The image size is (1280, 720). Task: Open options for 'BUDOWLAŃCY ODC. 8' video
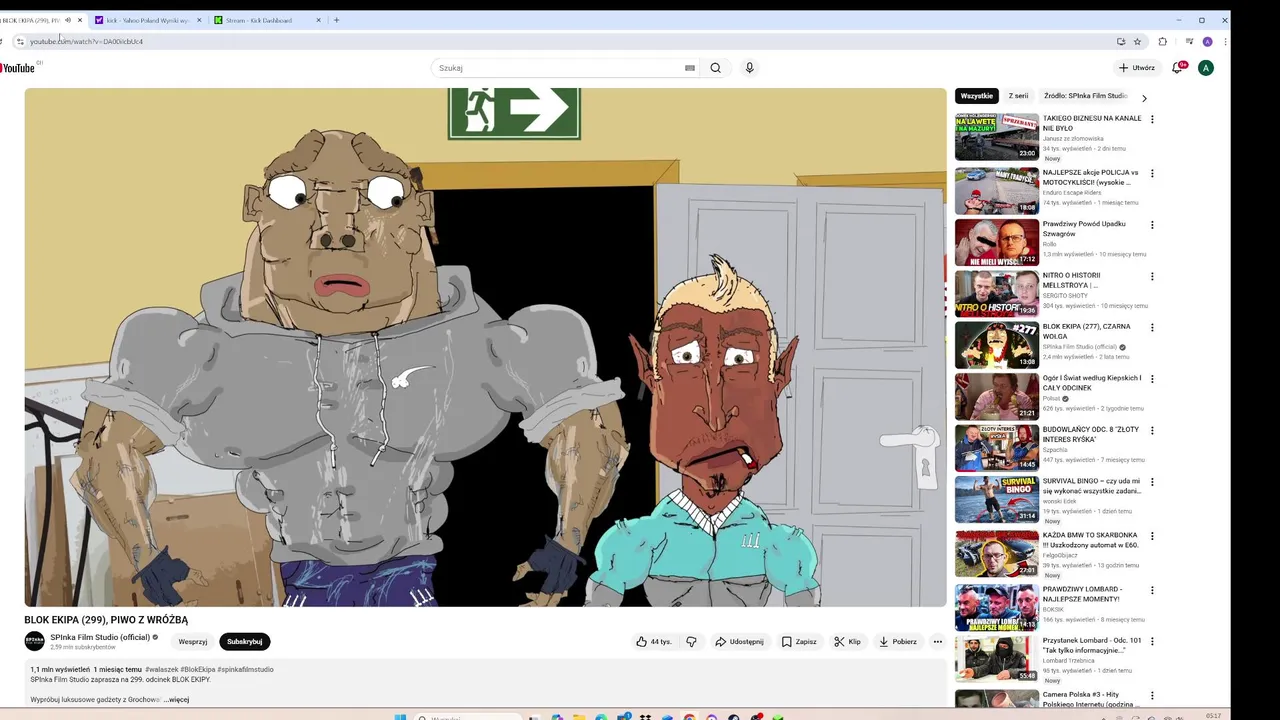[1152, 430]
